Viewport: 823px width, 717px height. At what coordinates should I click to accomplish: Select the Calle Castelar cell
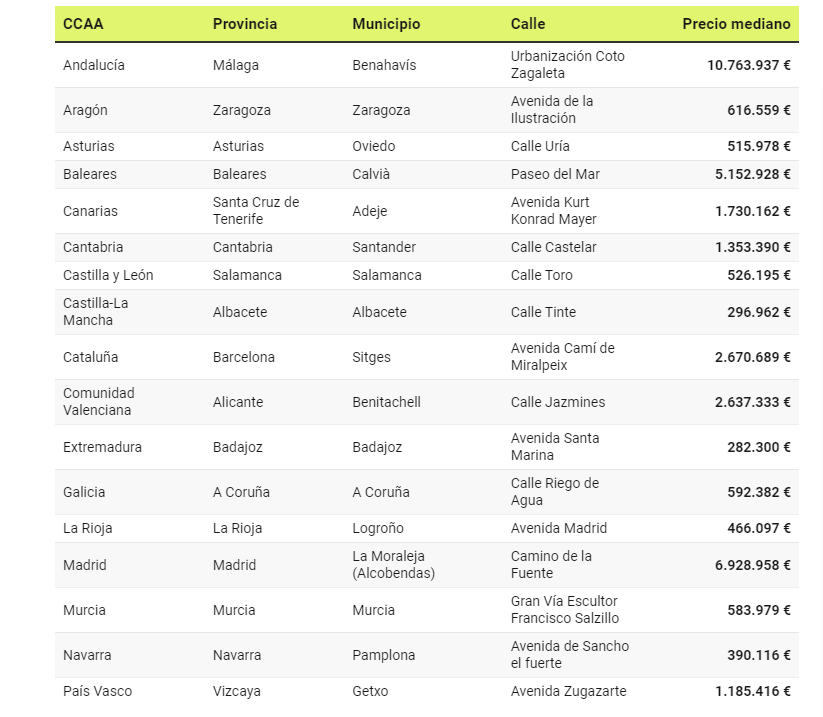pyautogui.click(x=553, y=247)
